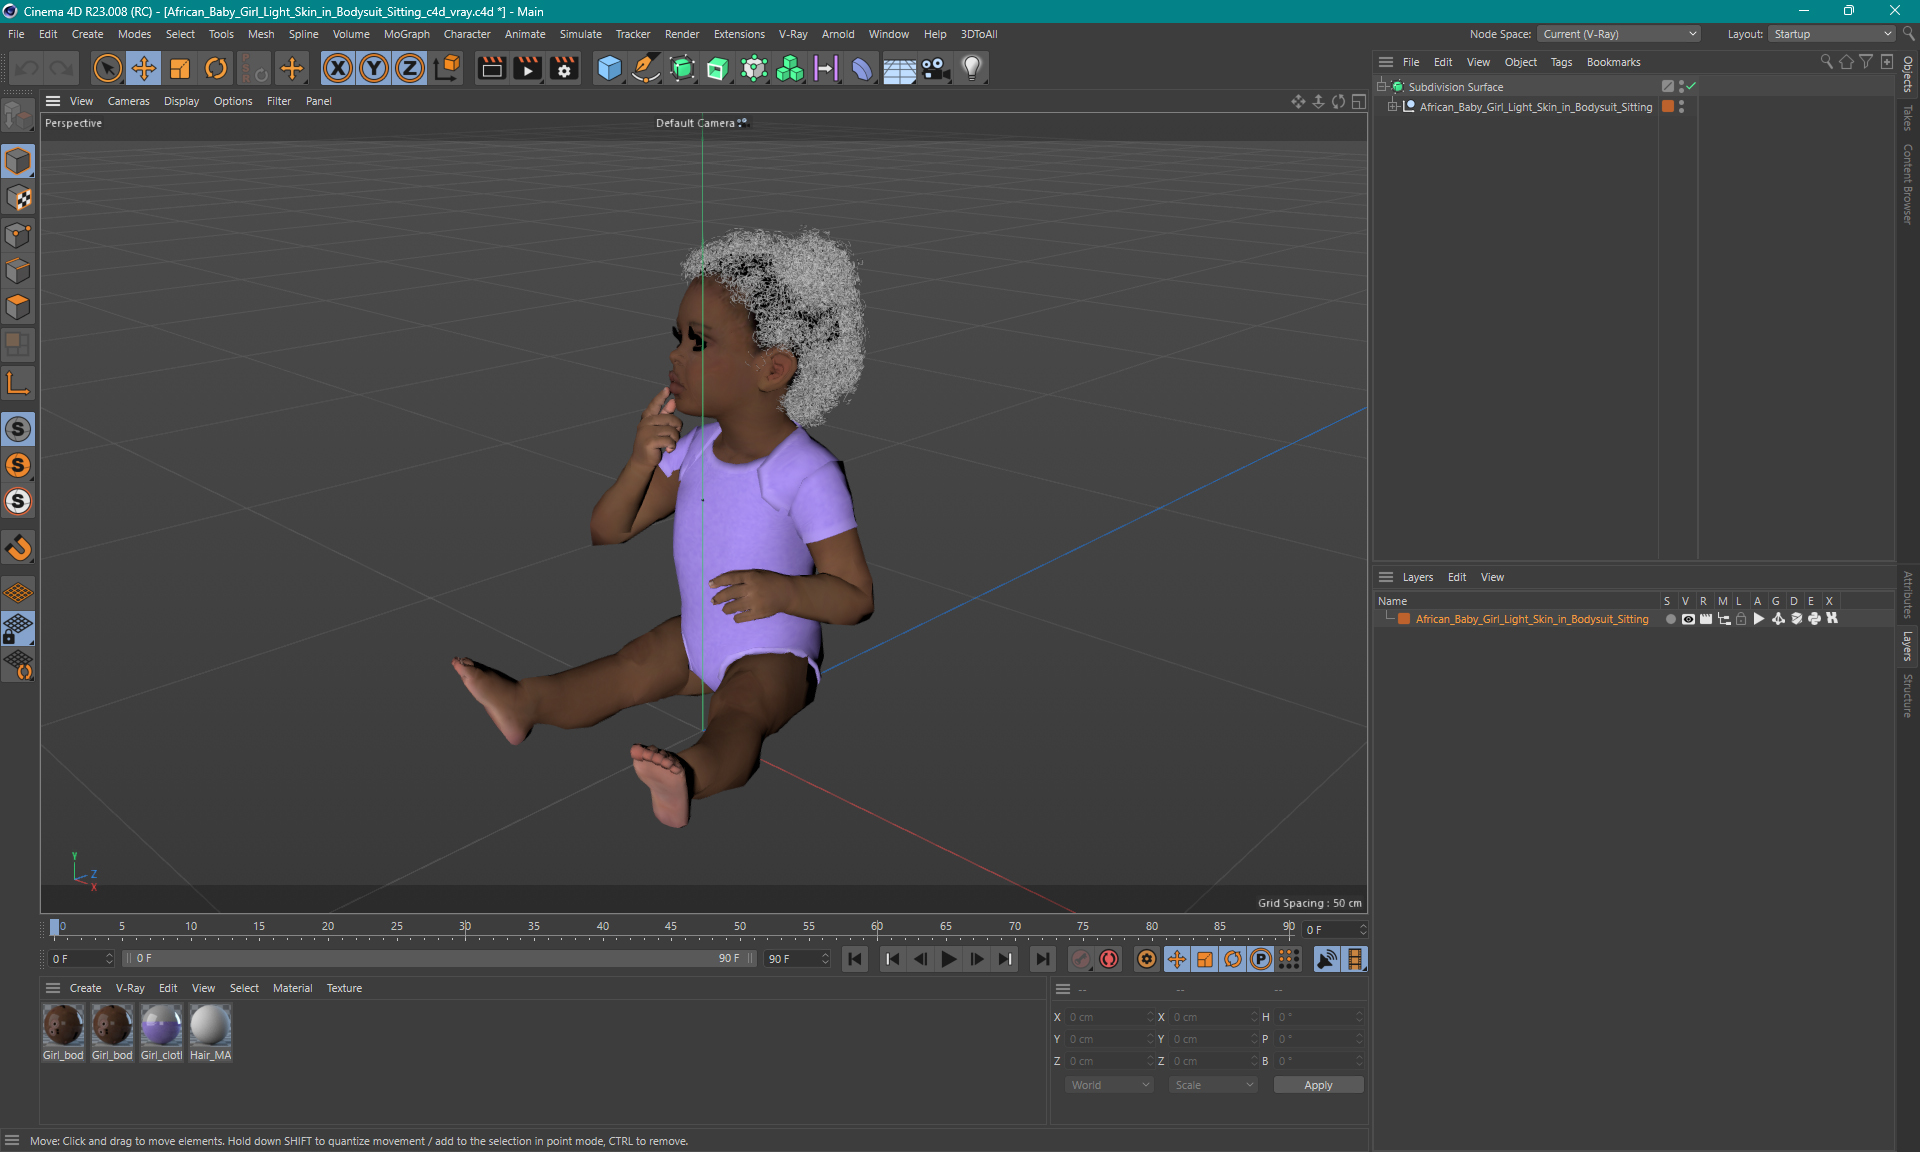Open the Takes side tab
Screen dimensions: 1920x1152
(1907, 118)
